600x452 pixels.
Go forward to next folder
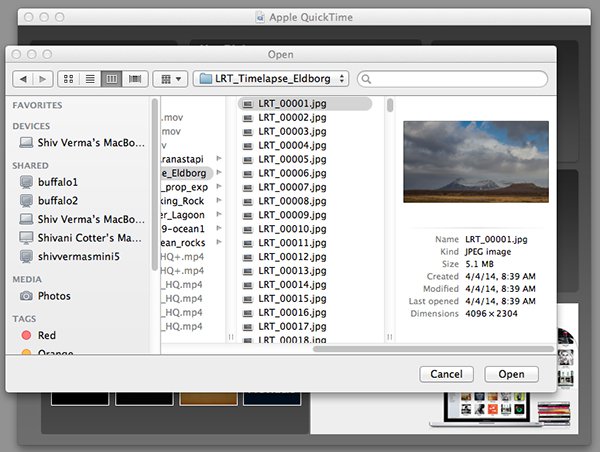click(43, 78)
